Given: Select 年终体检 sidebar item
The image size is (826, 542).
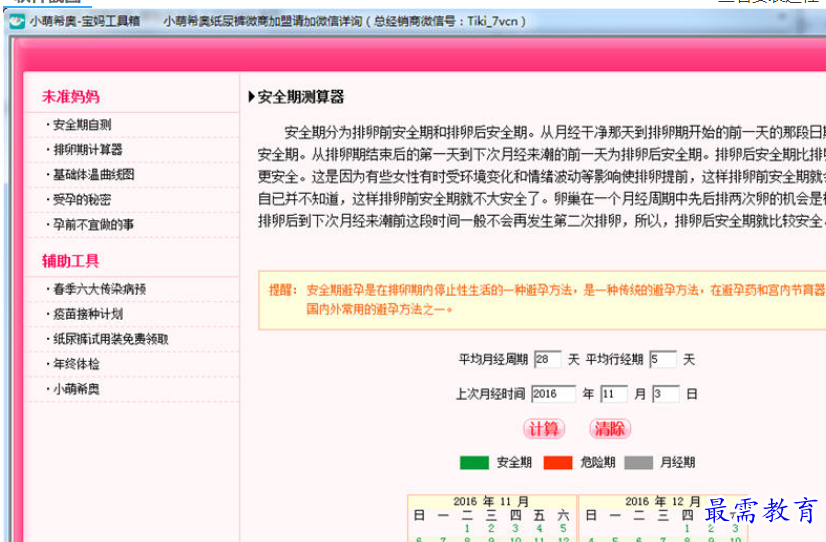Looking at the screenshot, I should tap(76, 364).
